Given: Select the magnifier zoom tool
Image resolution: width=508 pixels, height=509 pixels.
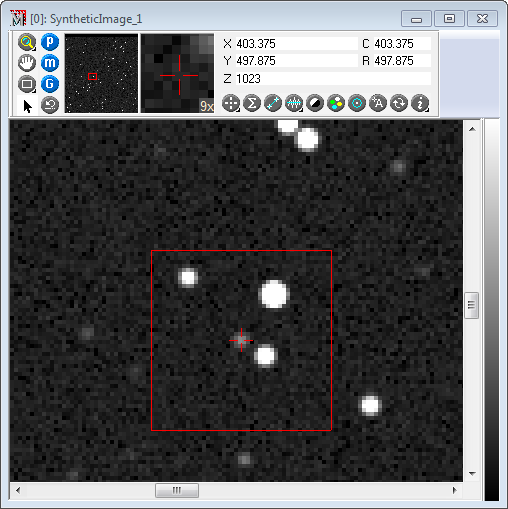Looking at the screenshot, I should click(27, 42).
